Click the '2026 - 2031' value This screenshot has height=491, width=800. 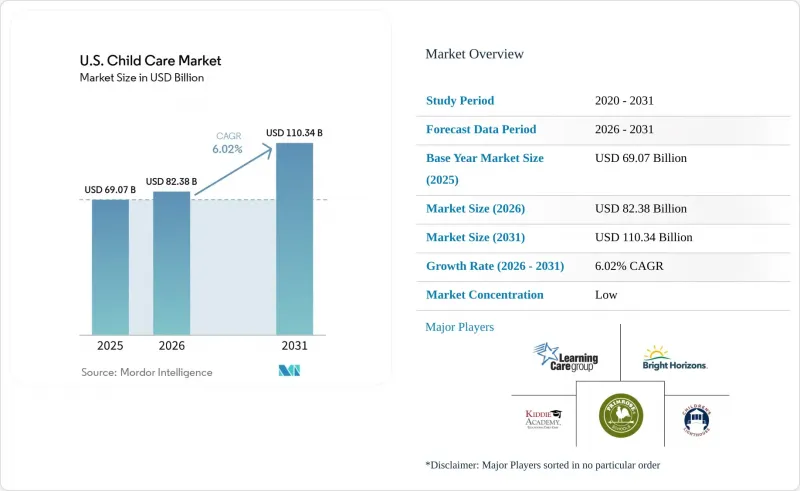pos(624,129)
